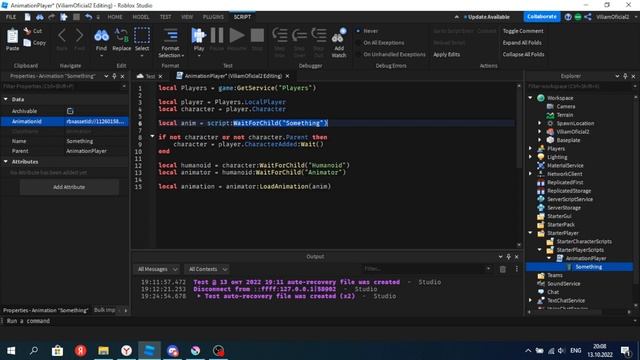The height and width of the screenshot is (360, 640).
Task: Expand the SpawnLocation node
Action: (540, 123)
